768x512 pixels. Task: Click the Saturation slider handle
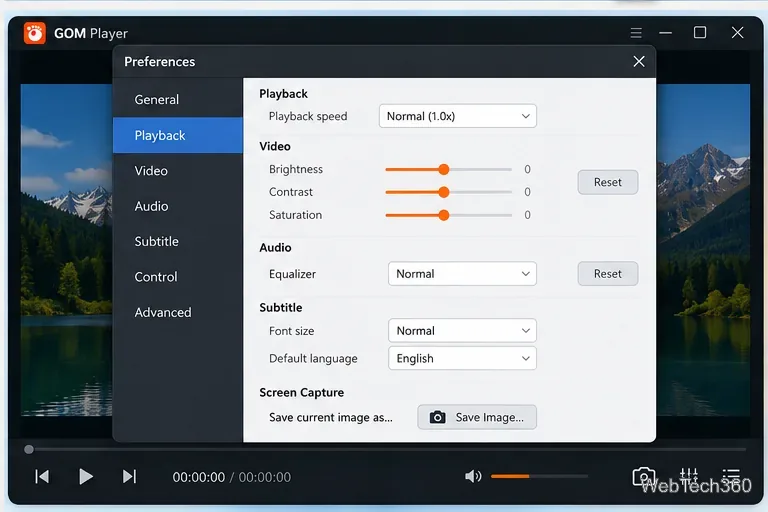click(444, 215)
